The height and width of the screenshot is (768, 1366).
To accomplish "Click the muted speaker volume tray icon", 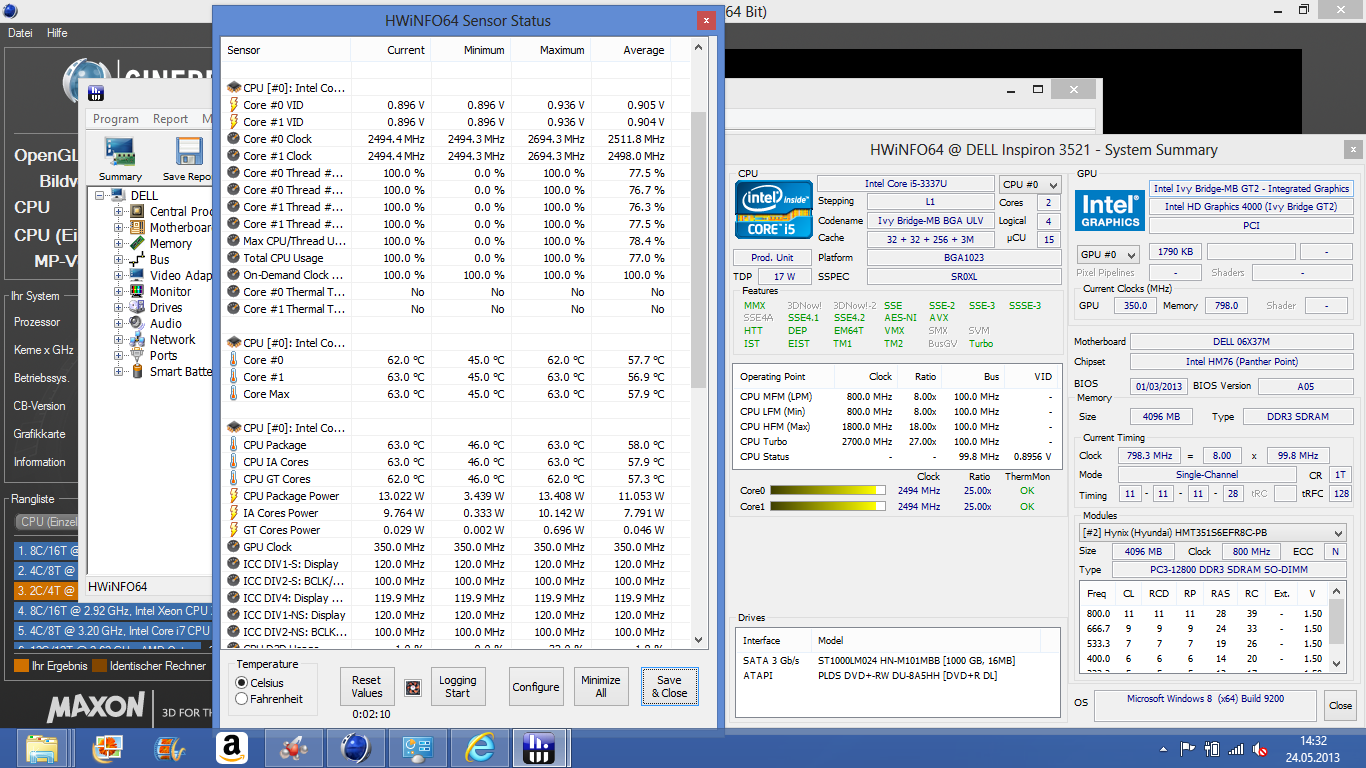I will [x=1261, y=748].
